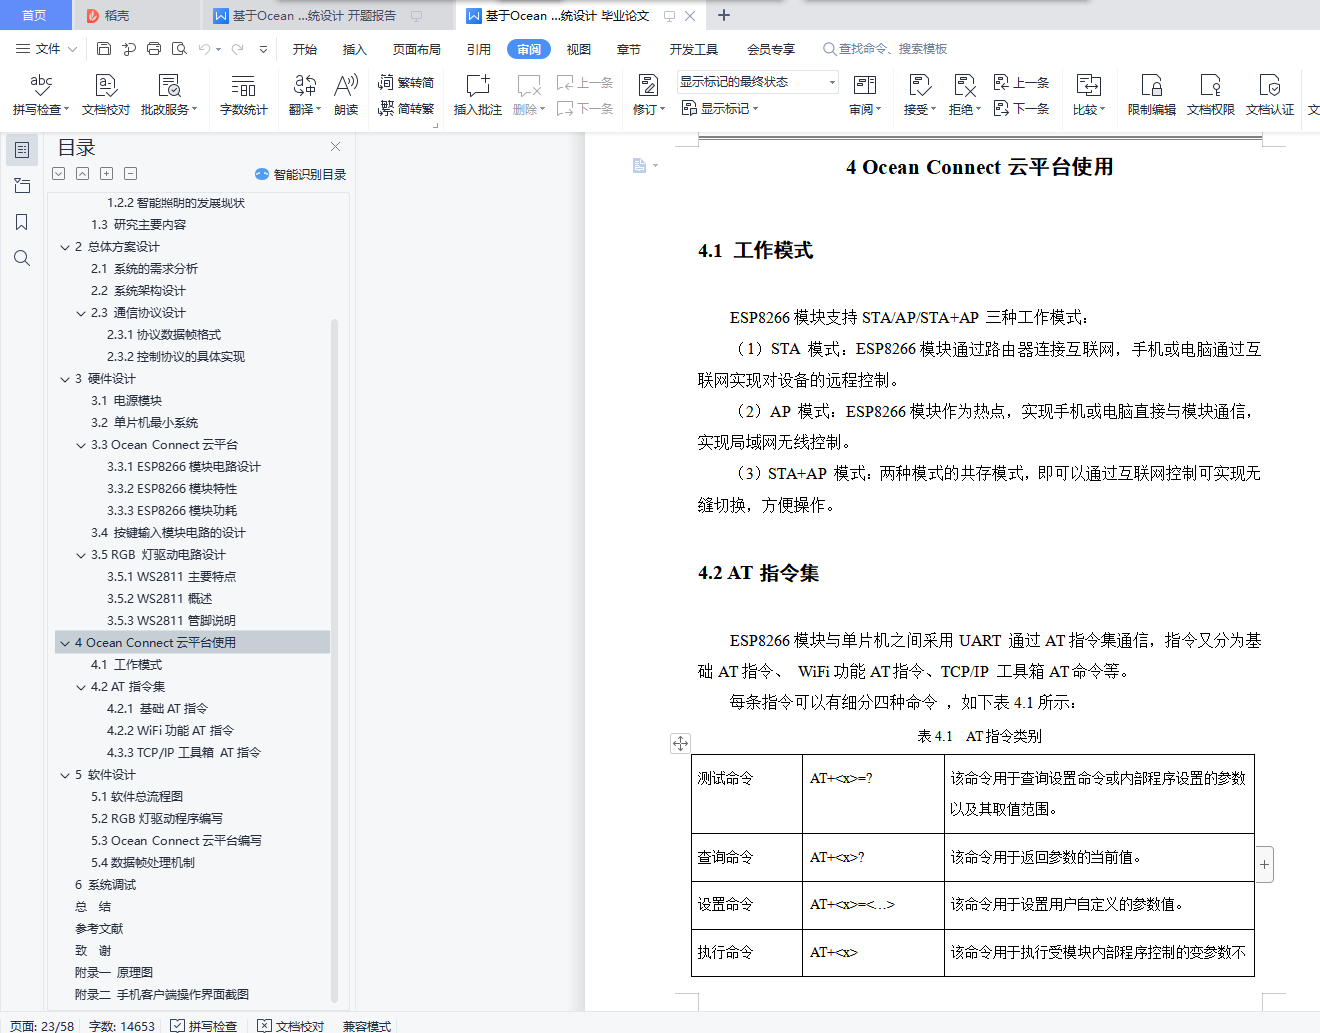Go to next revision (下一条) near reject
The image size is (1320, 1033).
click(x=1021, y=108)
